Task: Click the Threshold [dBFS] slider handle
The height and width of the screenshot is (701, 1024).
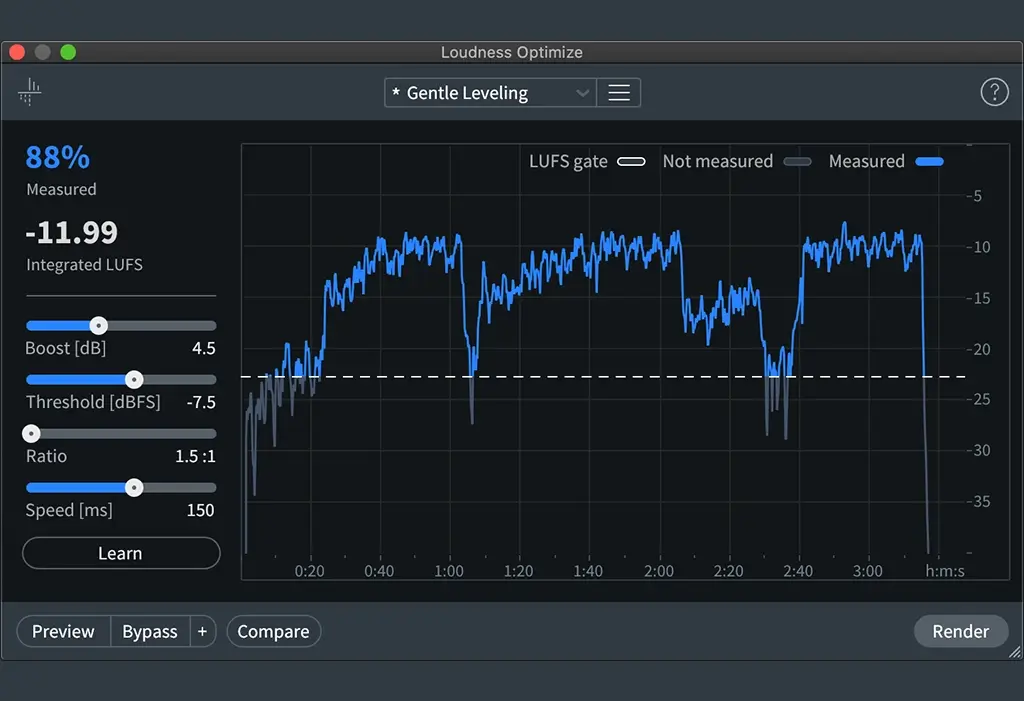Action: click(x=134, y=380)
